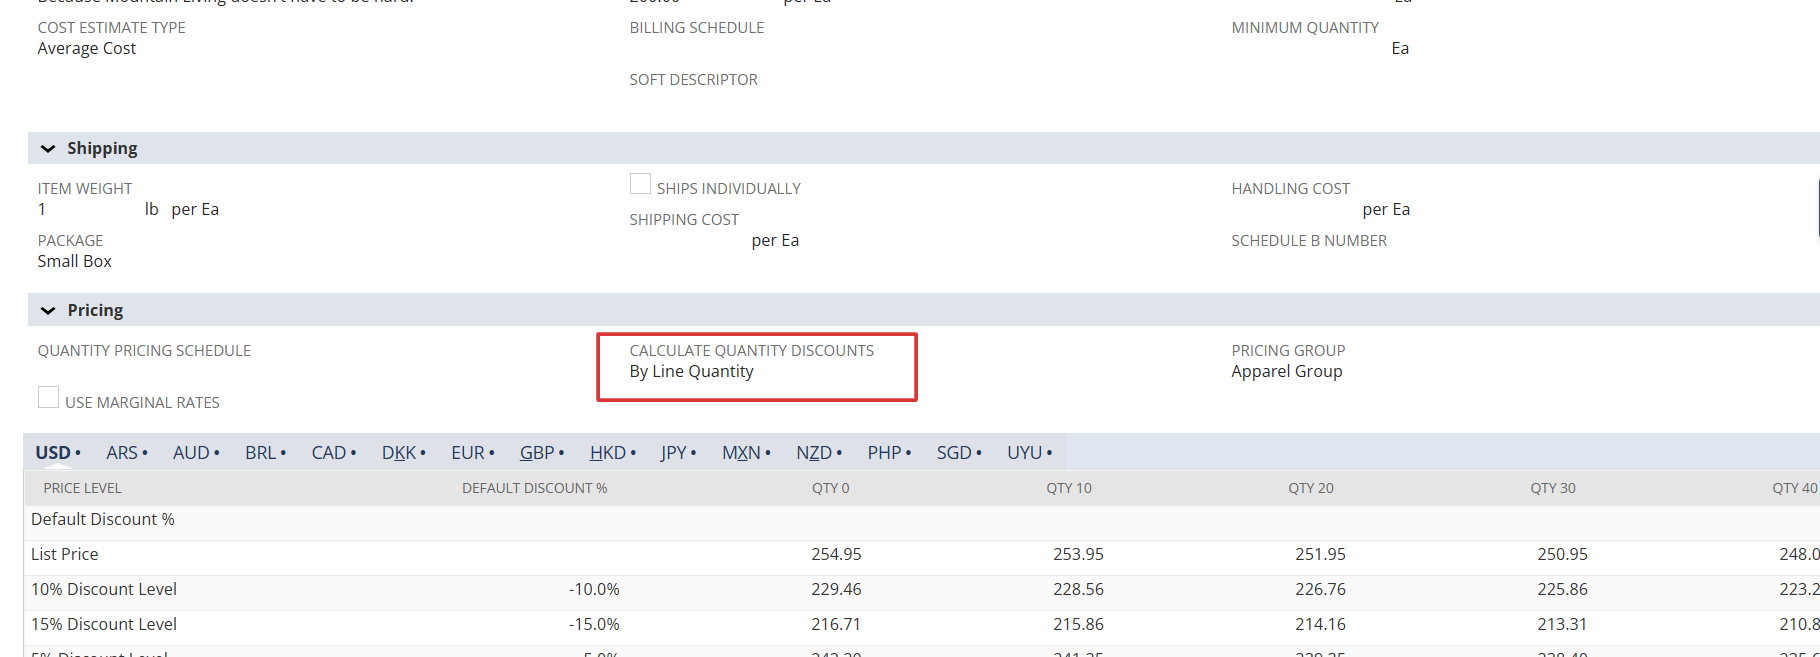Select the JPY currency tab
The height and width of the screenshot is (657, 1820).
coord(674,453)
